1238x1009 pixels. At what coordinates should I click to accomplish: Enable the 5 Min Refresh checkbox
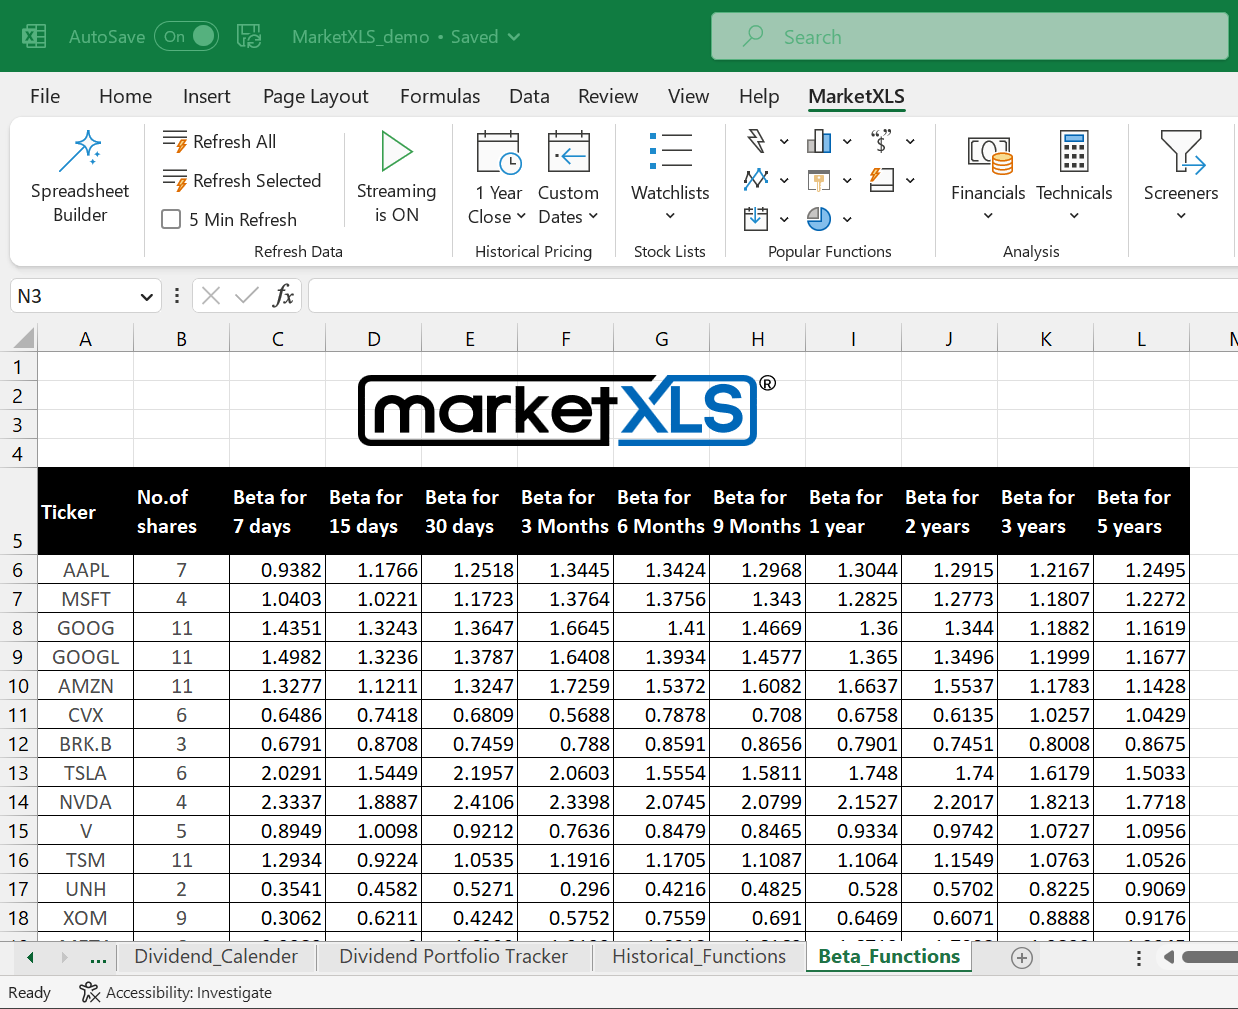coord(172,219)
